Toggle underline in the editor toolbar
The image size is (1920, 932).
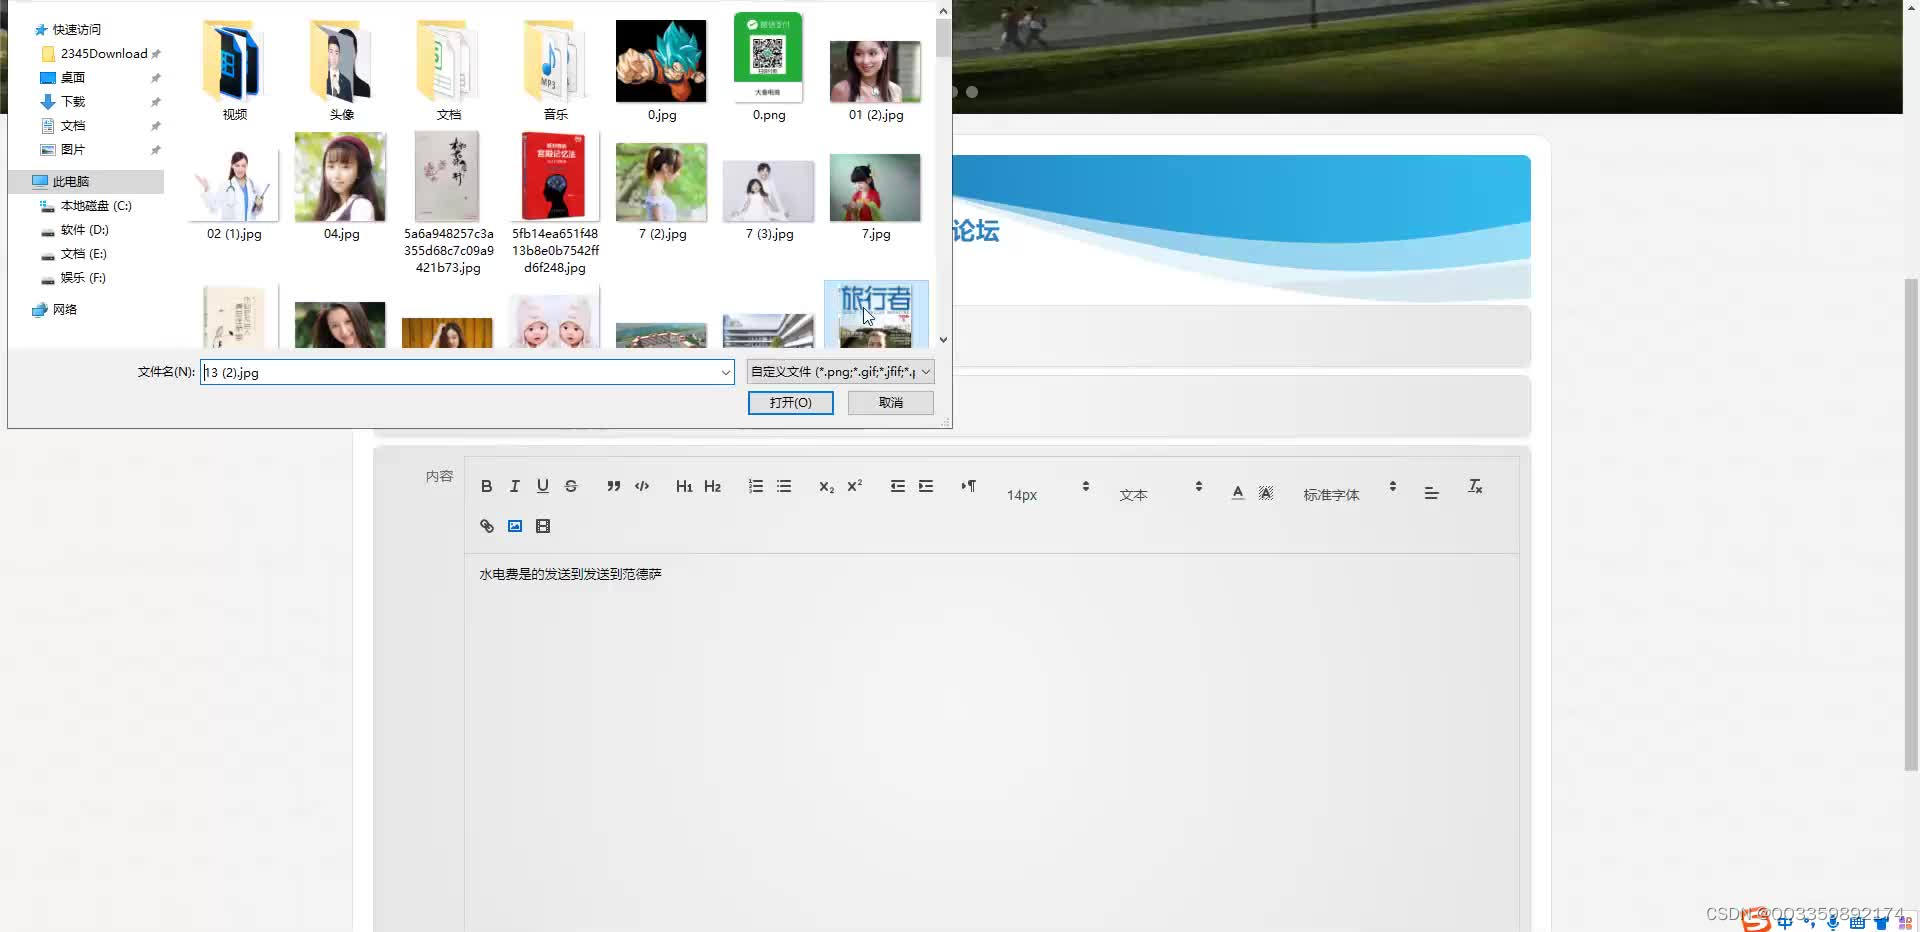pyautogui.click(x=542, y=486)
